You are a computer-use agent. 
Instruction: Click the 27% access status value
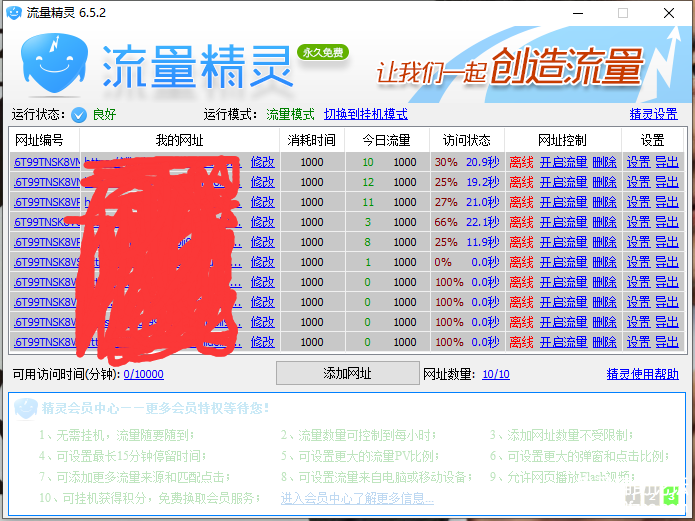click(x=445, y=202)
